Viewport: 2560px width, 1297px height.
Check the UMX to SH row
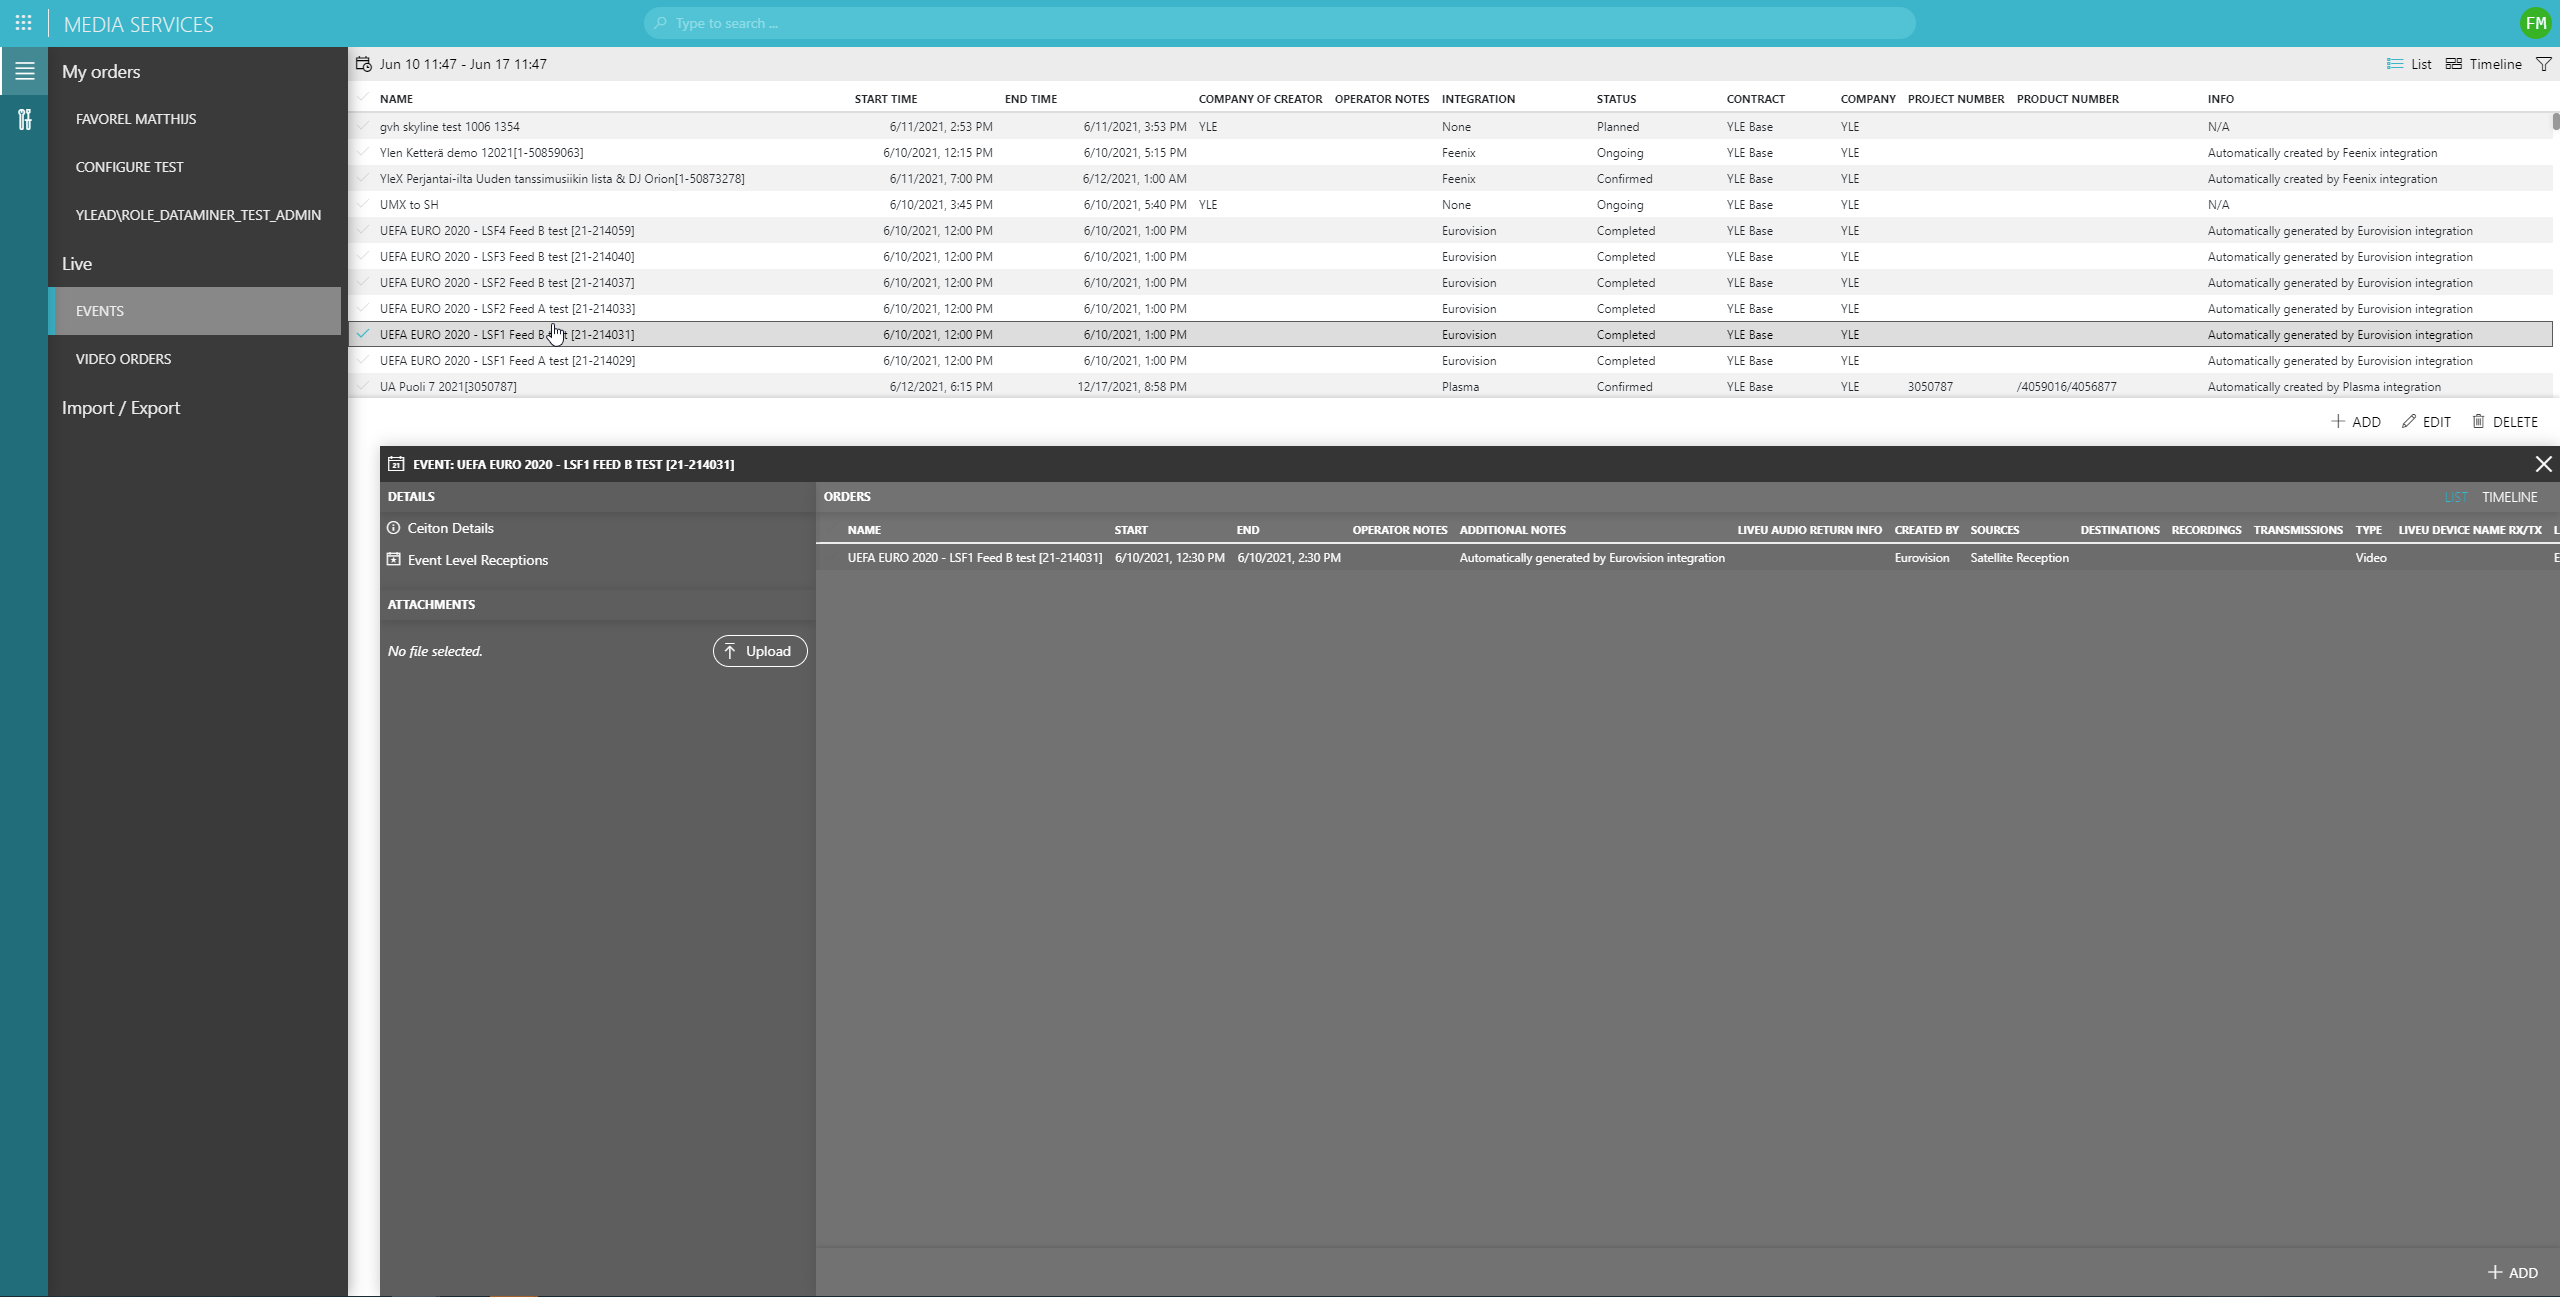(x=363, y=204)
